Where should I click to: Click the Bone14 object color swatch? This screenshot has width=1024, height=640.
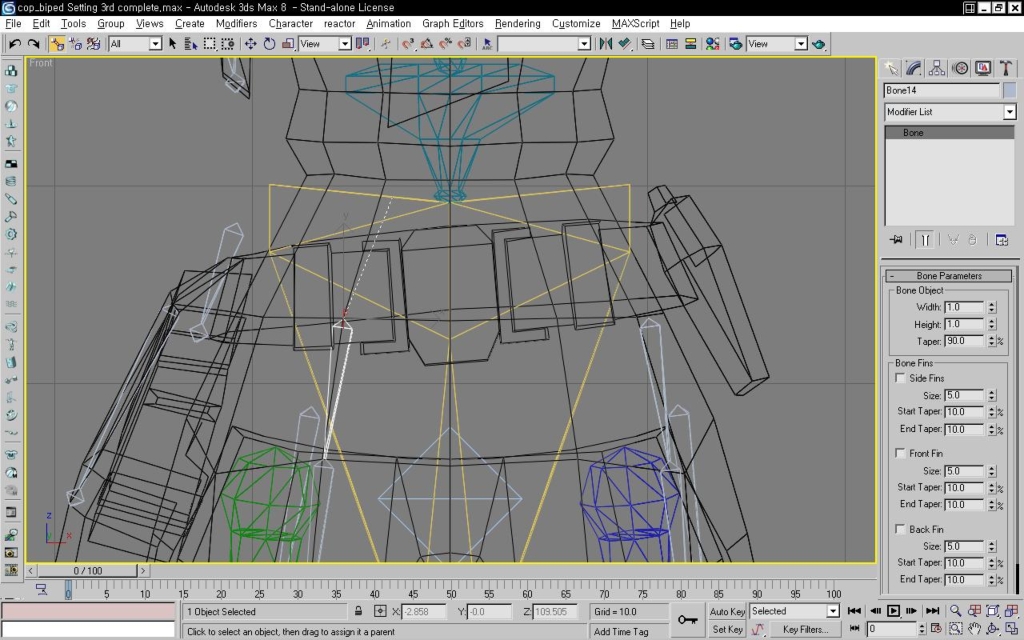[1010, 90]
